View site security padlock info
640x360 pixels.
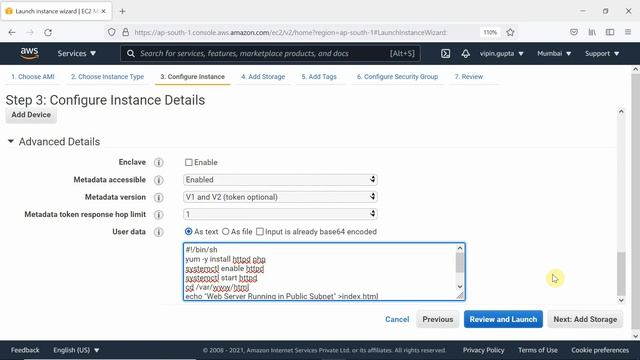point(126,32)
